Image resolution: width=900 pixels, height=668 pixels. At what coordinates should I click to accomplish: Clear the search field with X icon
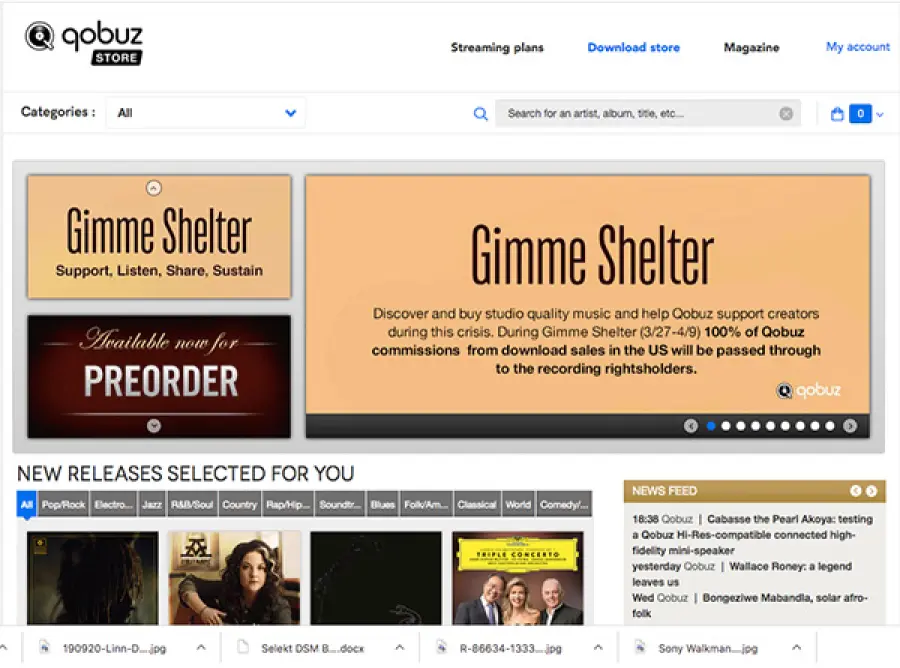pos(786,114)
